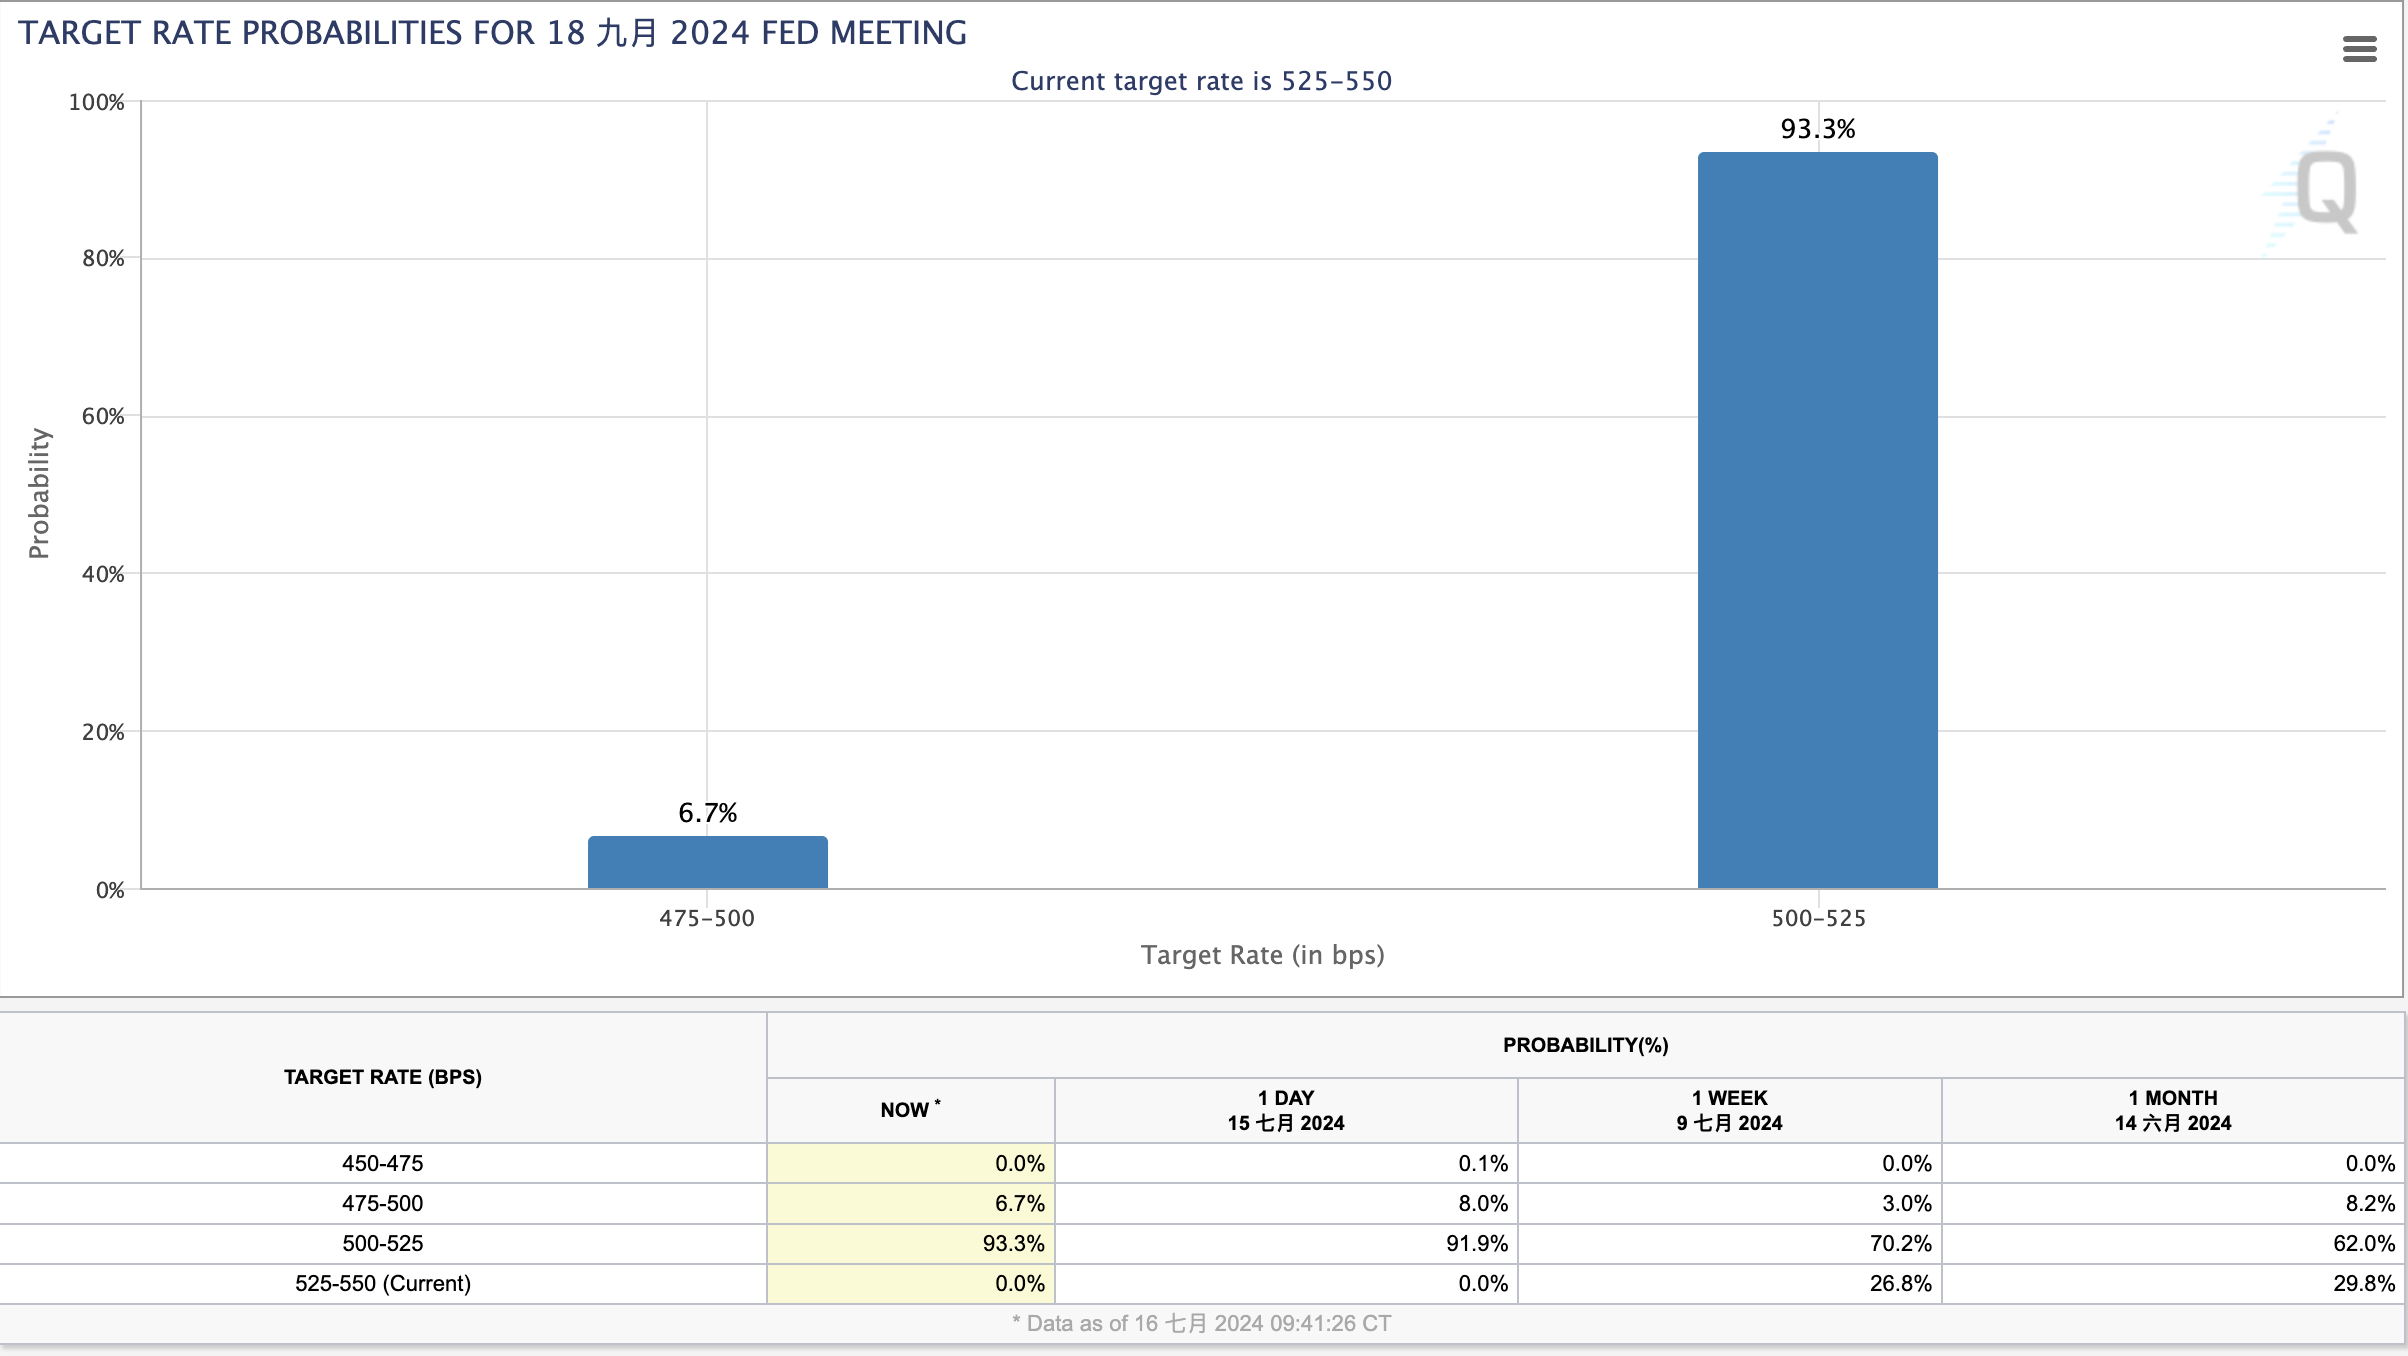
Task: Click the 1 WEEK 9 七月 2024 header
Action: point(1729,1110)
